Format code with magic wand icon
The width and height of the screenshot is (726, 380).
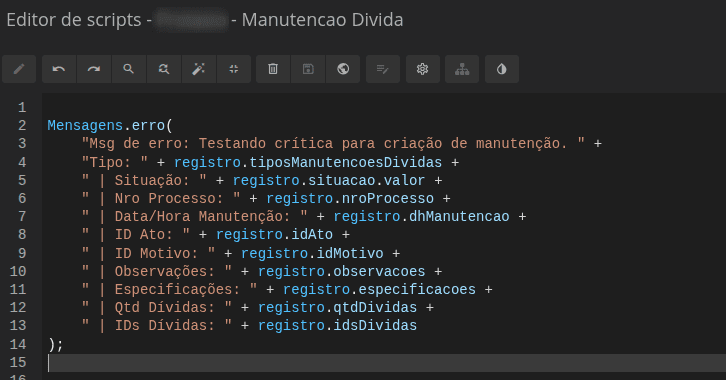point(199,69)
